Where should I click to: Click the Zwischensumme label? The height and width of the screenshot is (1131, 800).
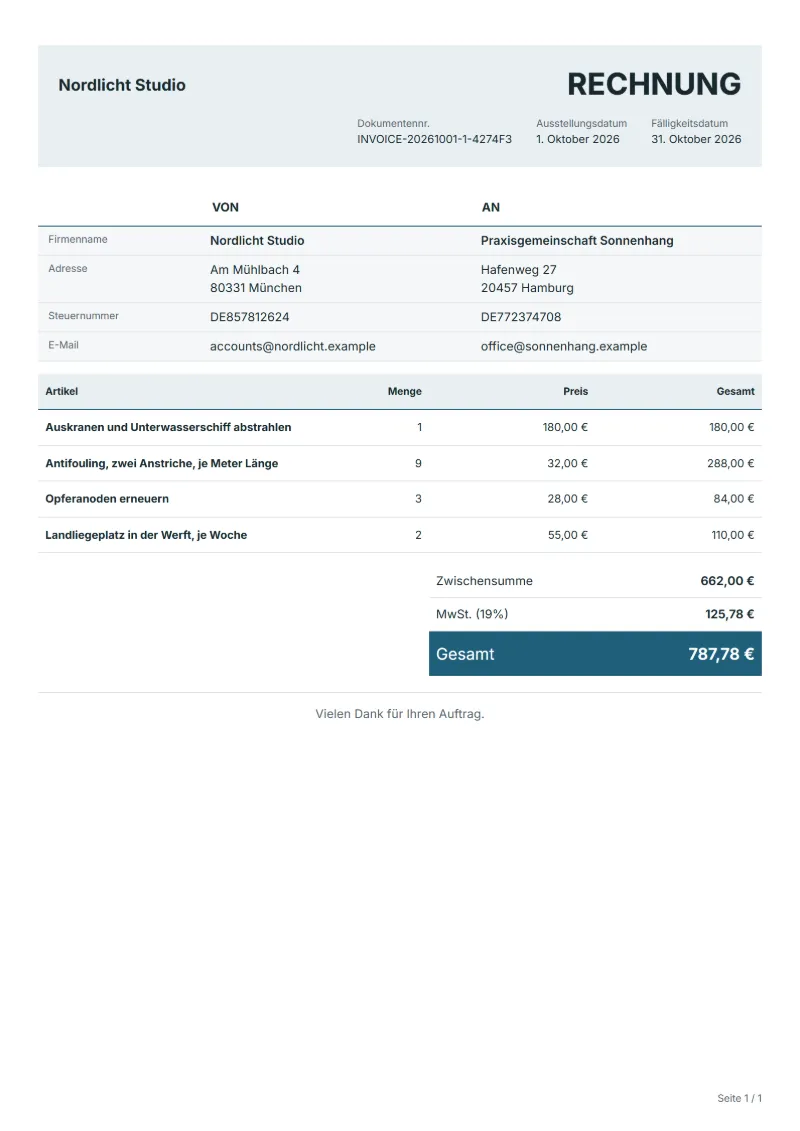pyautogui.click(x=484, y=581)
